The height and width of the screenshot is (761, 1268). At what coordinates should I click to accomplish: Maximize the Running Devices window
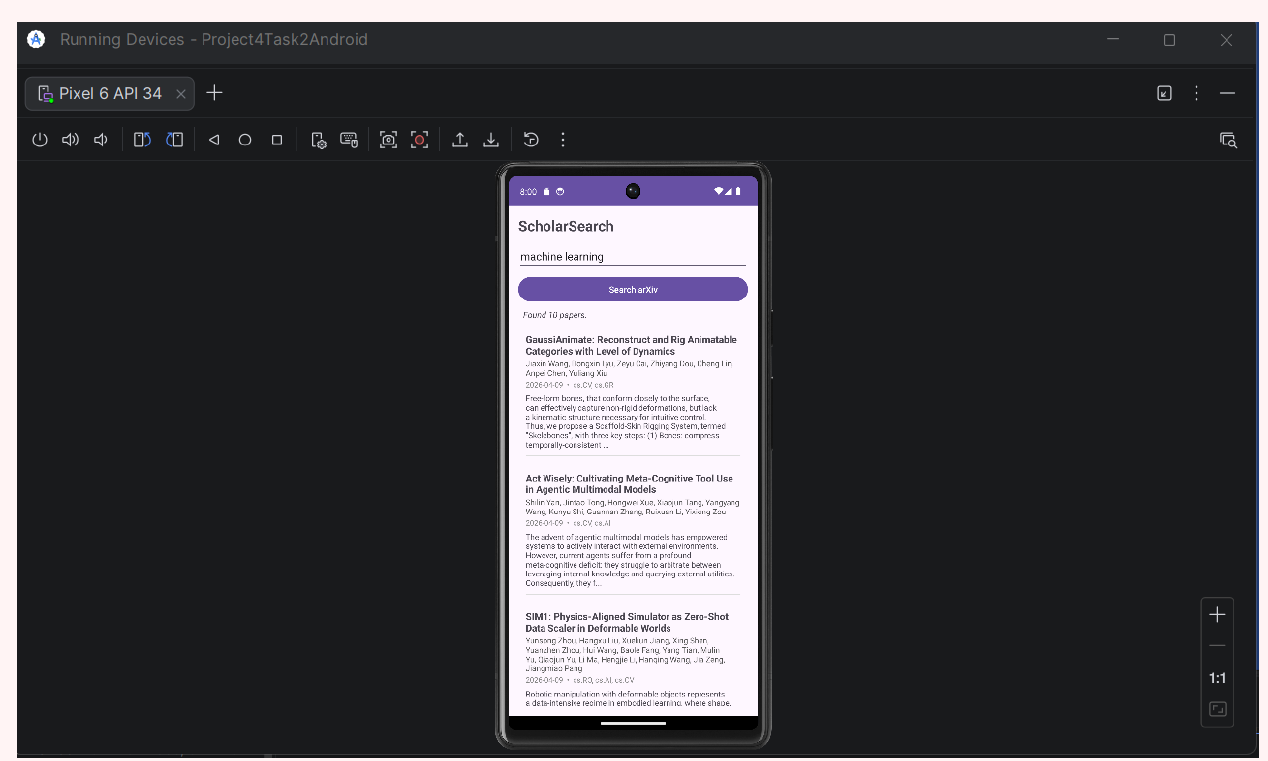click(1169, 40)
